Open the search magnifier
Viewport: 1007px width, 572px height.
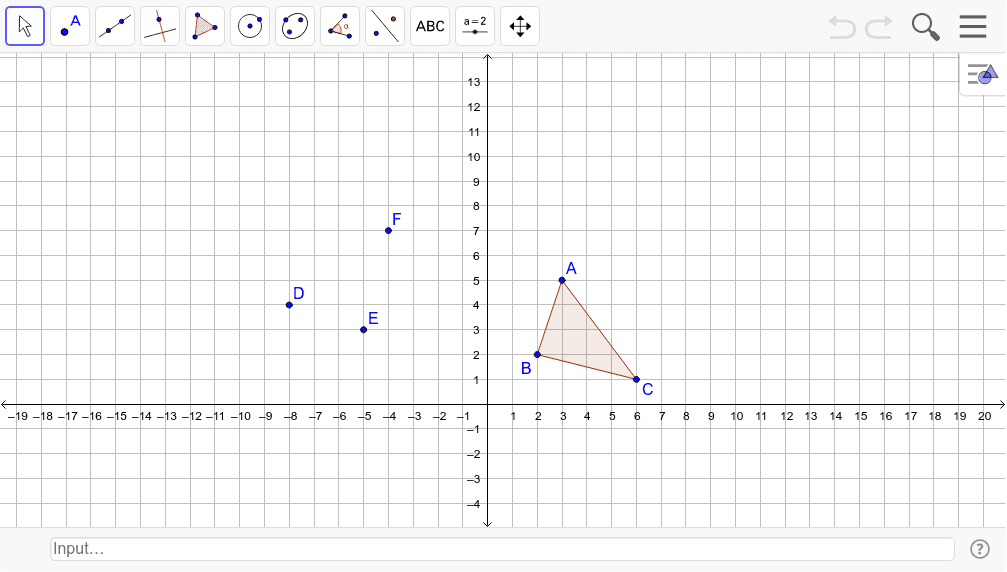point(925,27)
